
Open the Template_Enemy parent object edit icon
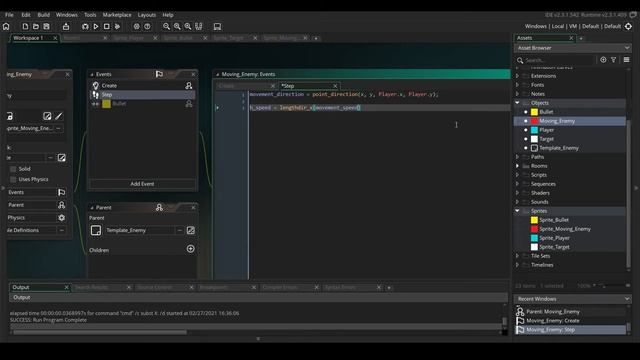point(191,230)
